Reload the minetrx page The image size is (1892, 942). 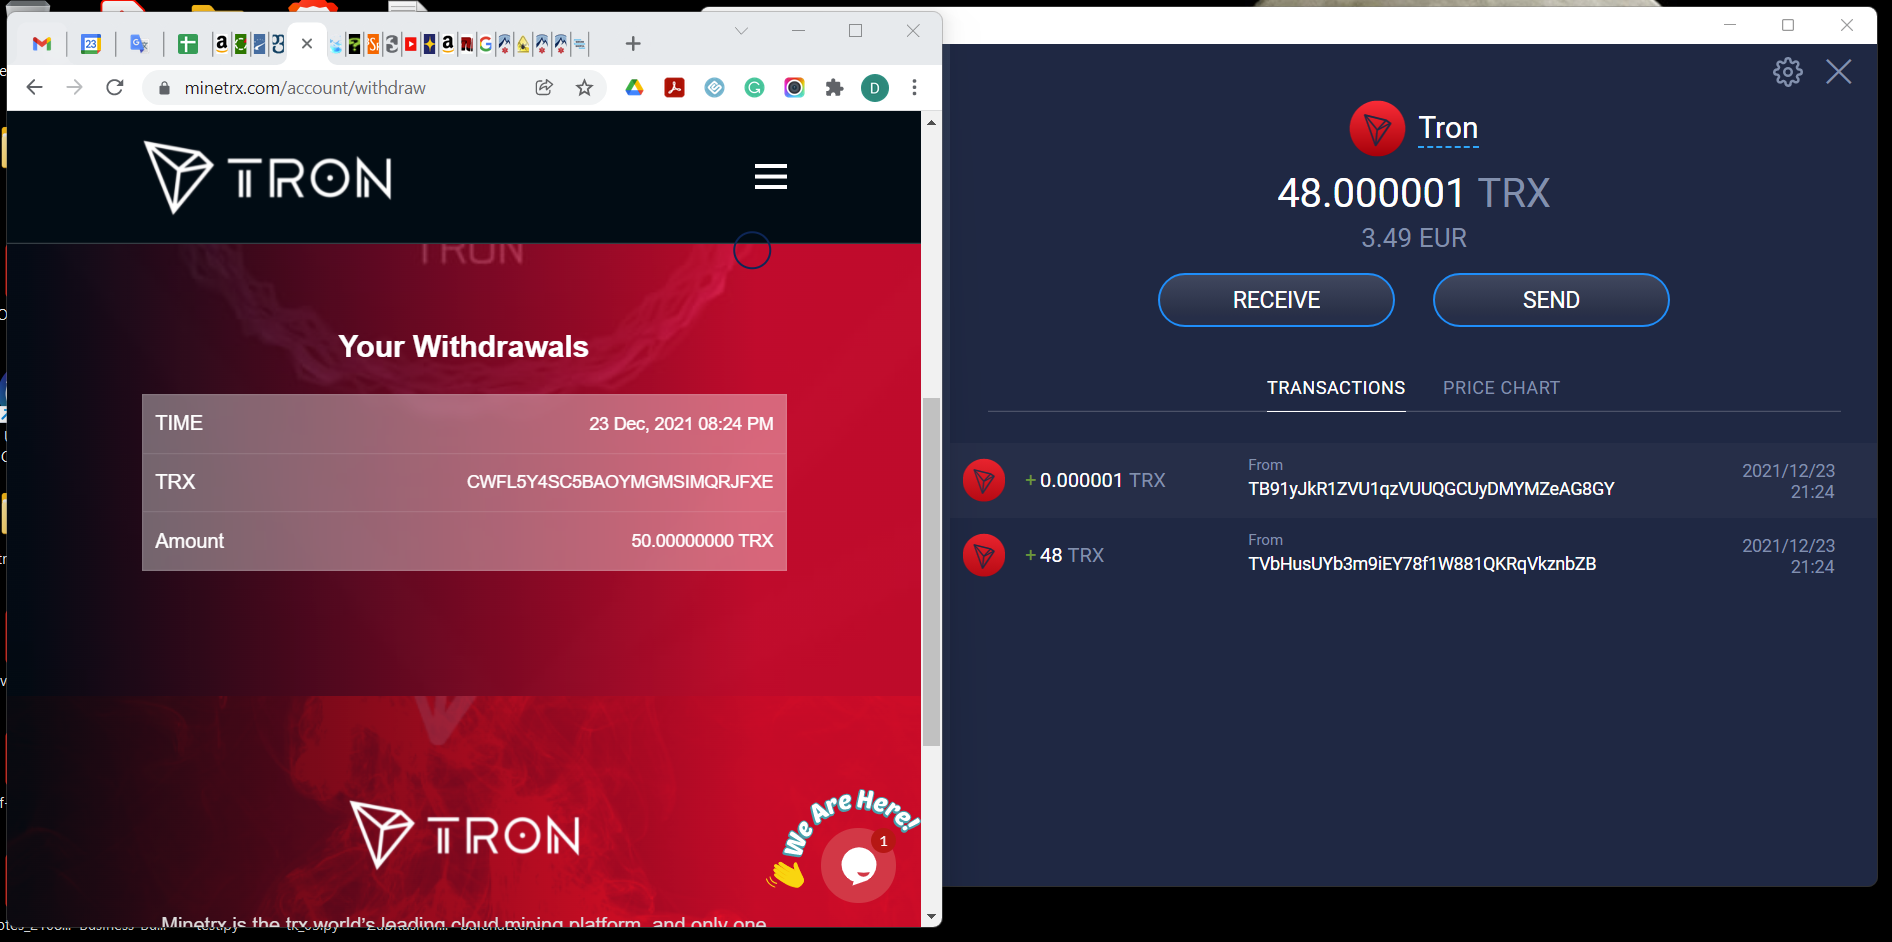115,88
